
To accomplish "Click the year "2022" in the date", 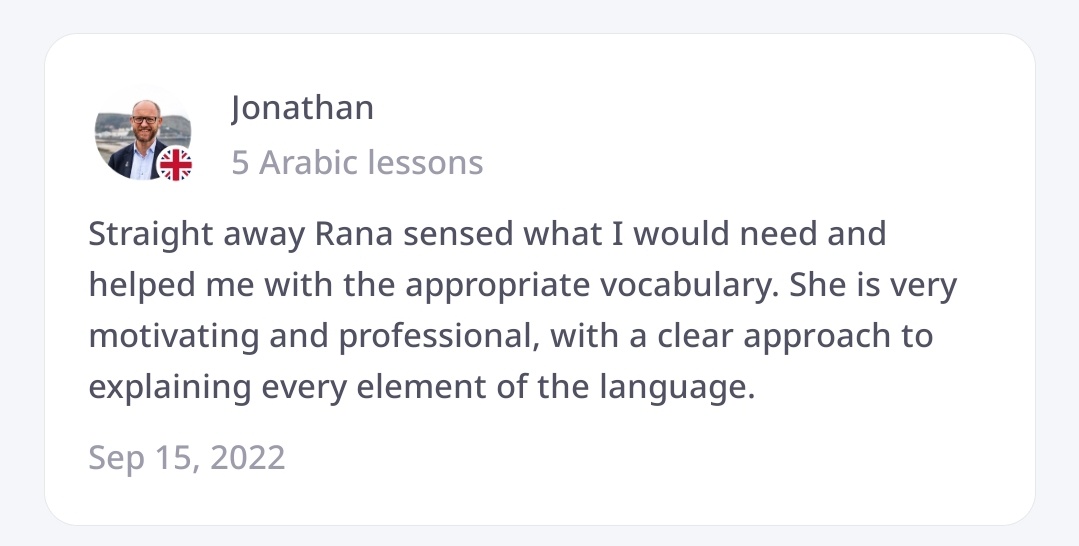I will pos(246,458).
